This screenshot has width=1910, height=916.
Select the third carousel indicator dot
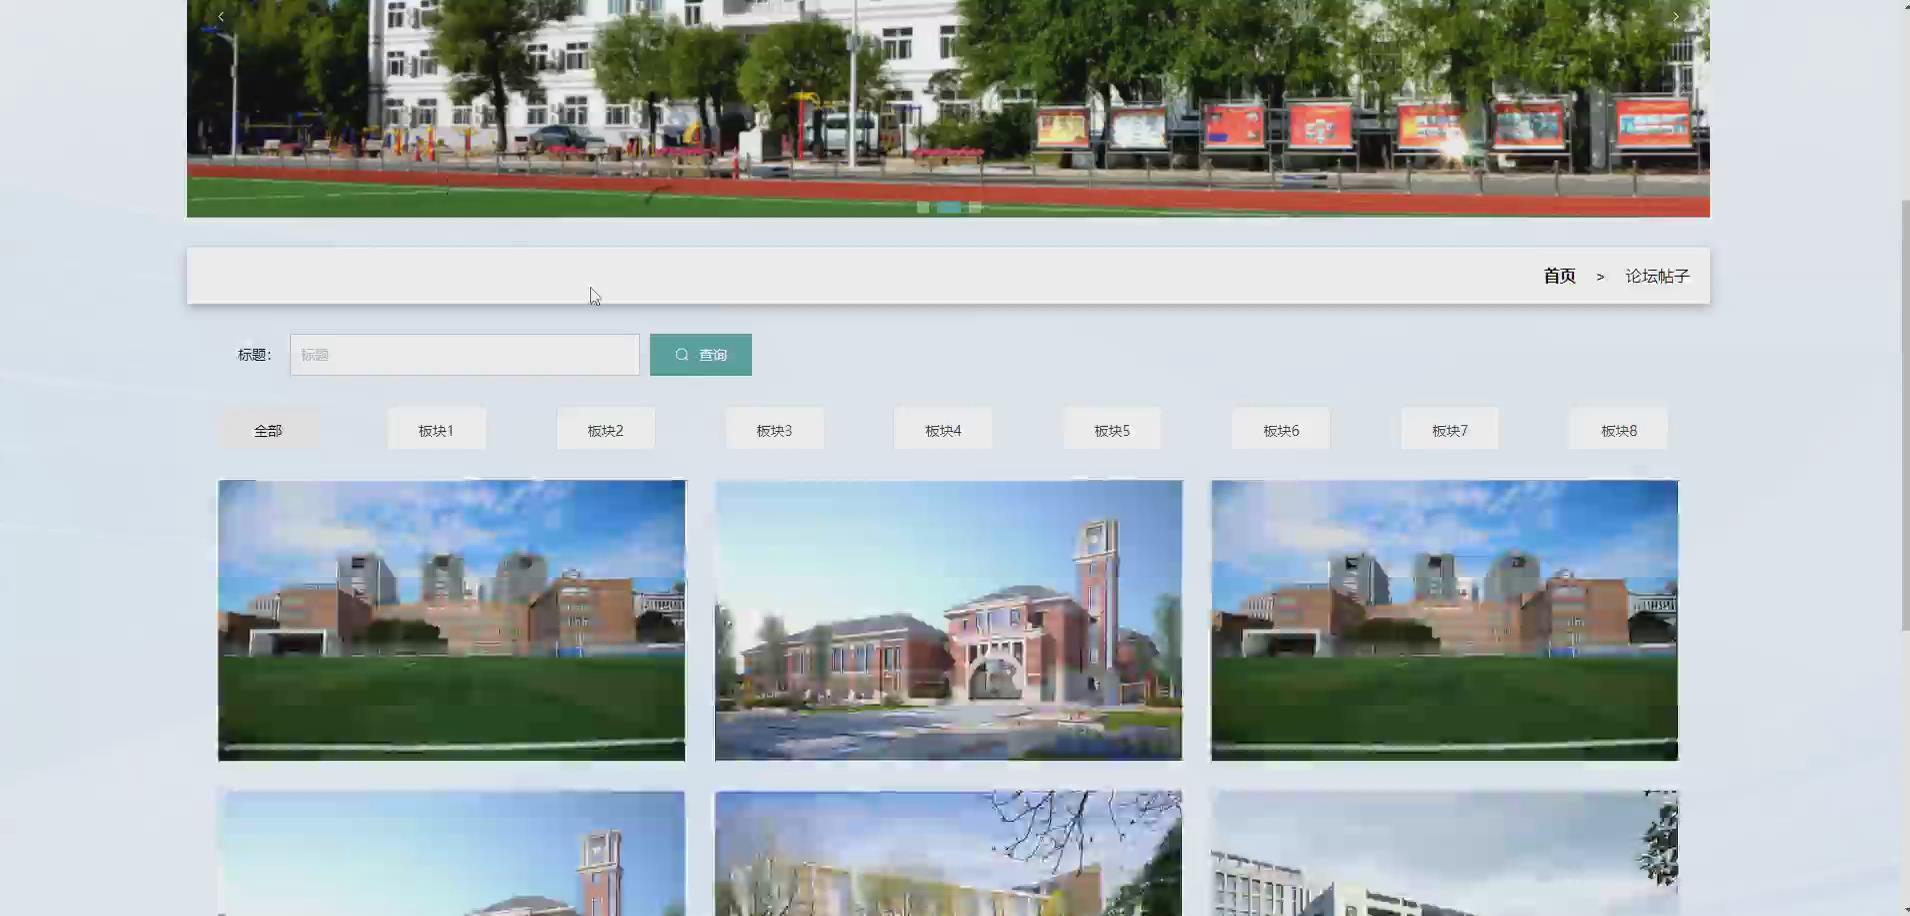(x=975, y=207)
